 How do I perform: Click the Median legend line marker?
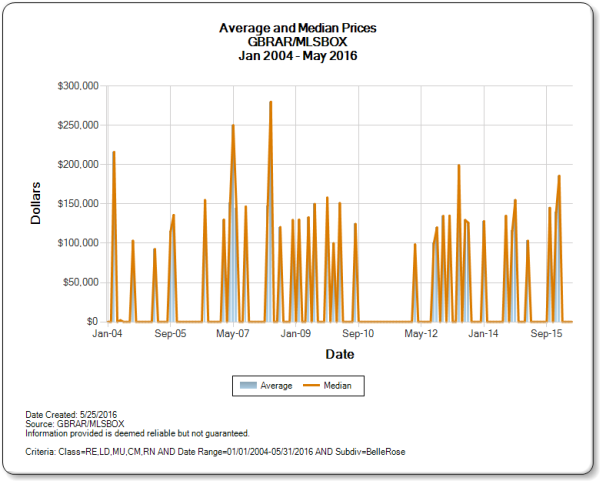pyautogui.click(x=311, y=385)
